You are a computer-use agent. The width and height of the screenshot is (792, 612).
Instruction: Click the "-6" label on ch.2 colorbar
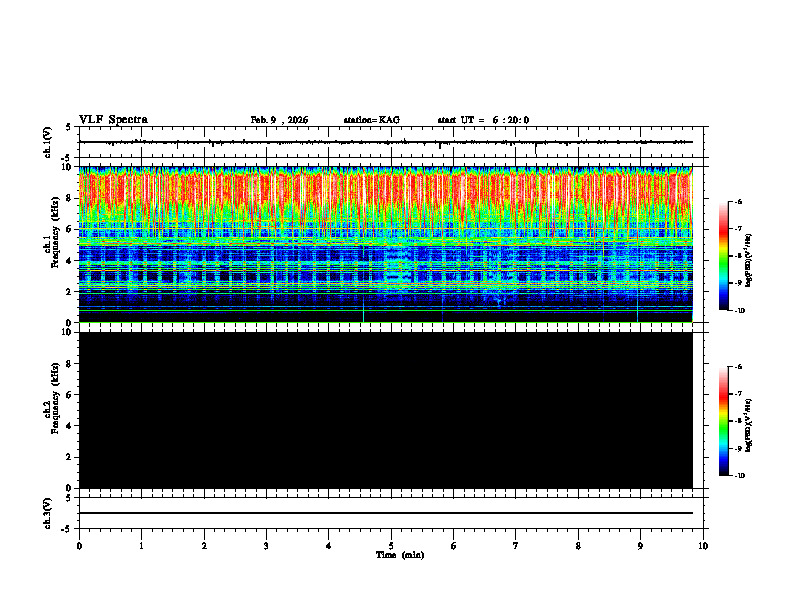coord(738,367)
